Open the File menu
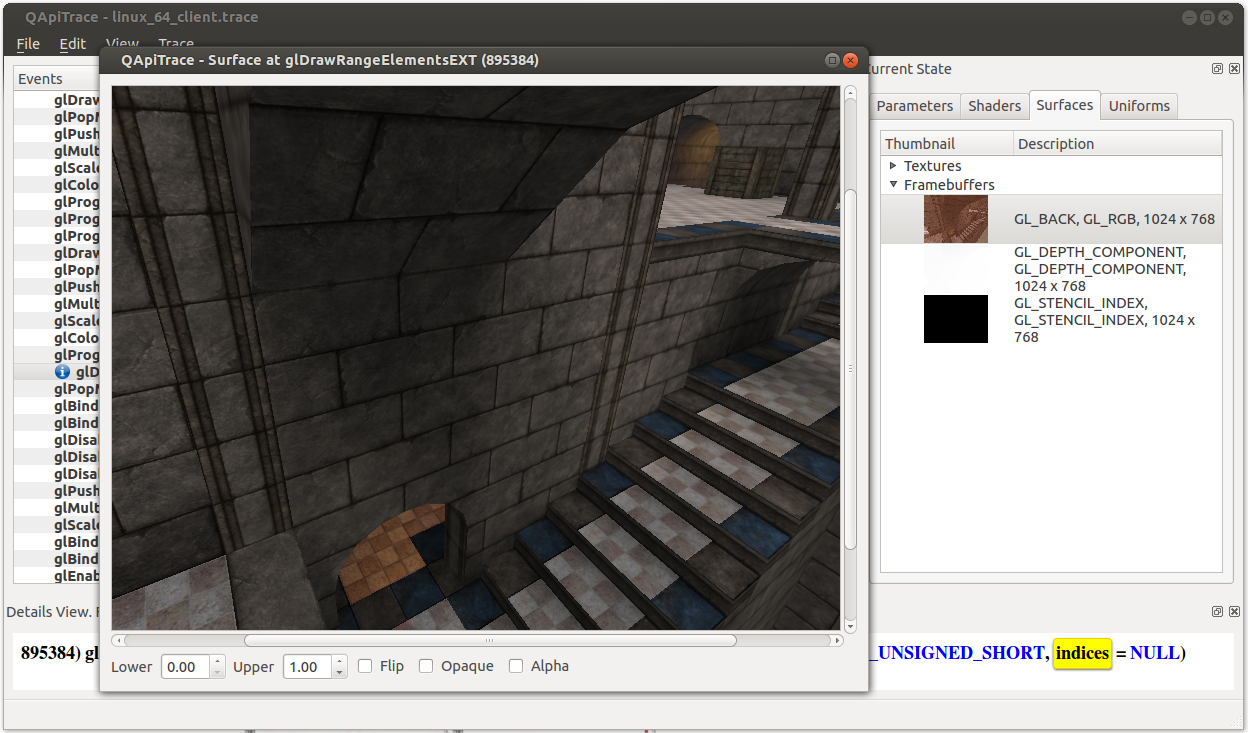 click(28, 44)
